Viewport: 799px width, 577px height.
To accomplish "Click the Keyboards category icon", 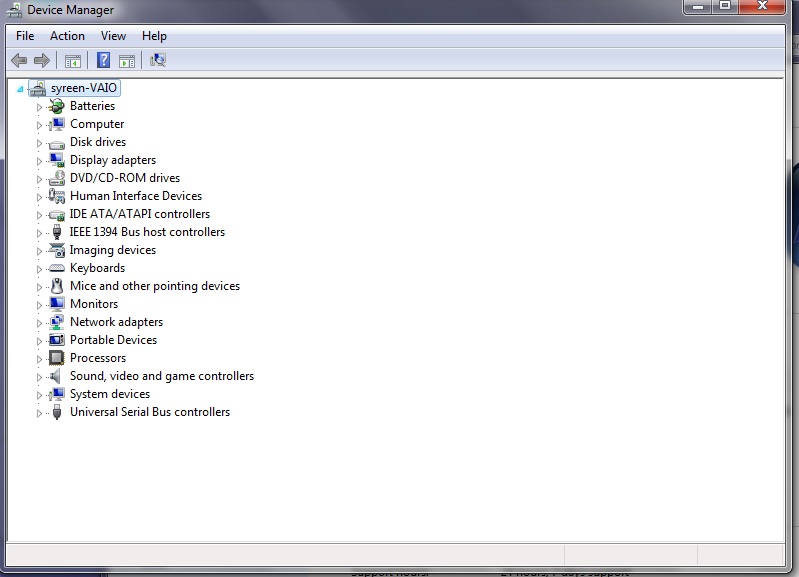I will (x=57, y=268).
